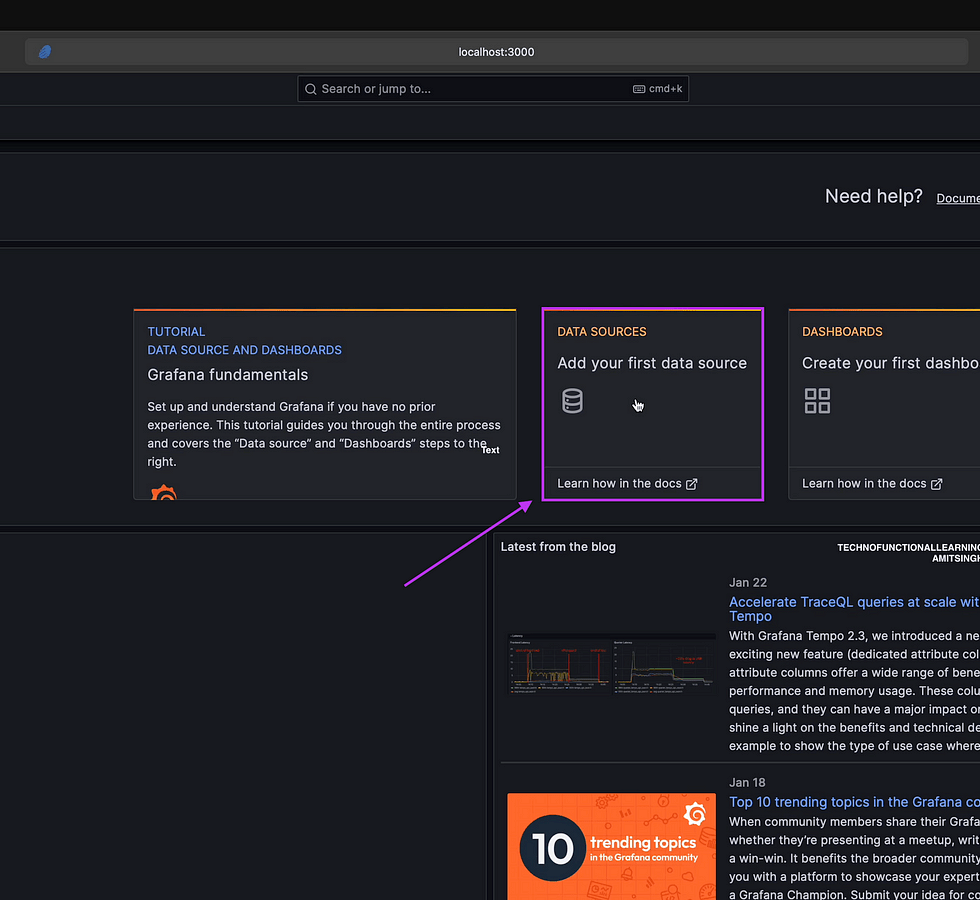Open the Documentation link beside 'Need help?'

pyautogui.click(x=957, y=198)
